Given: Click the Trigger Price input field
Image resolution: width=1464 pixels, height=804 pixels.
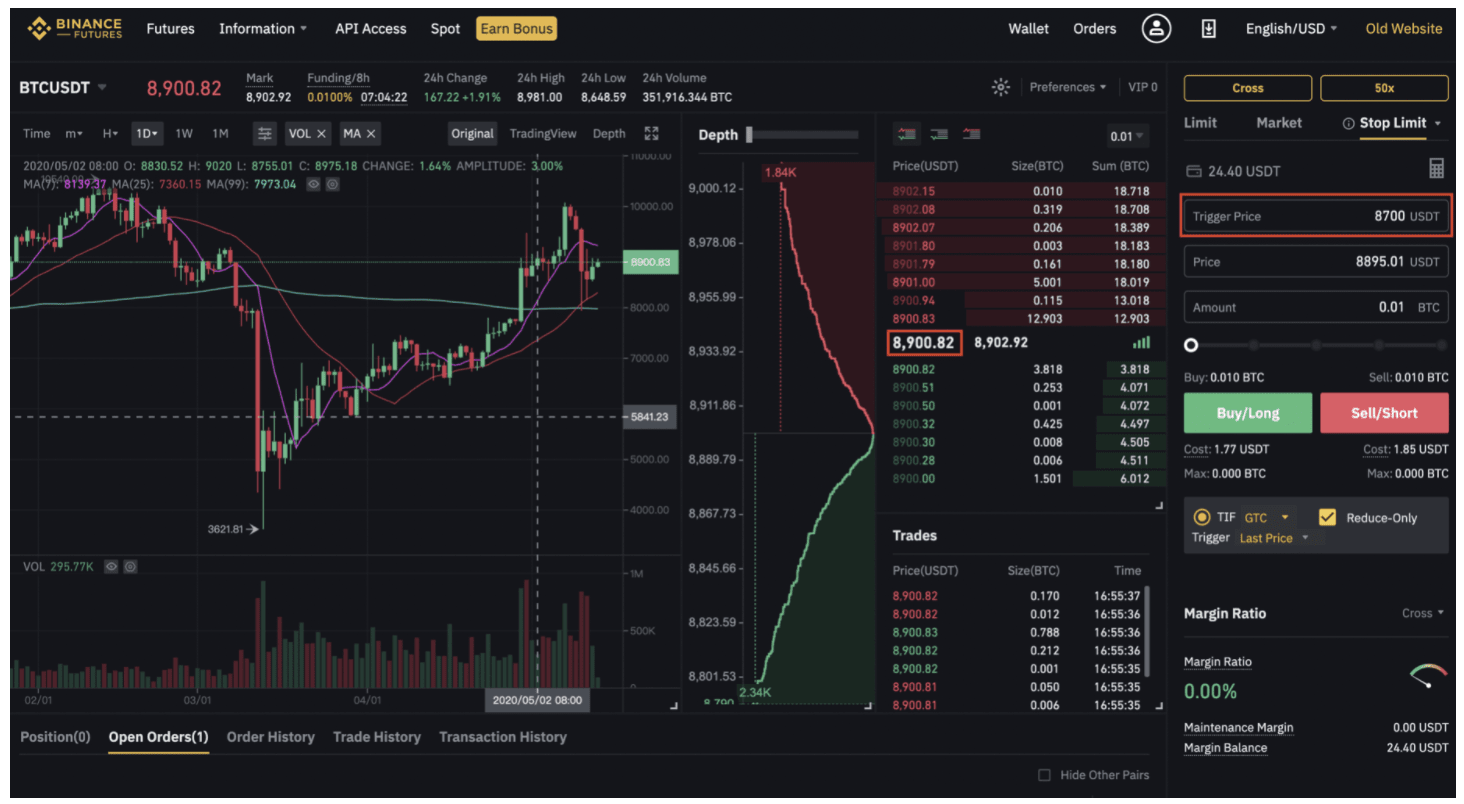Looking at the screenshot, I should (x=1316, y=216).
